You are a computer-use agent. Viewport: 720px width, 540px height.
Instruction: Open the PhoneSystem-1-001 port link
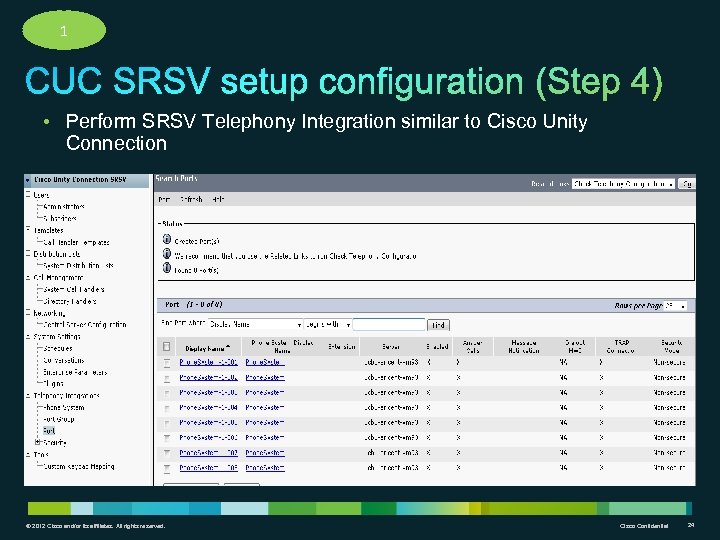[208, 362]
